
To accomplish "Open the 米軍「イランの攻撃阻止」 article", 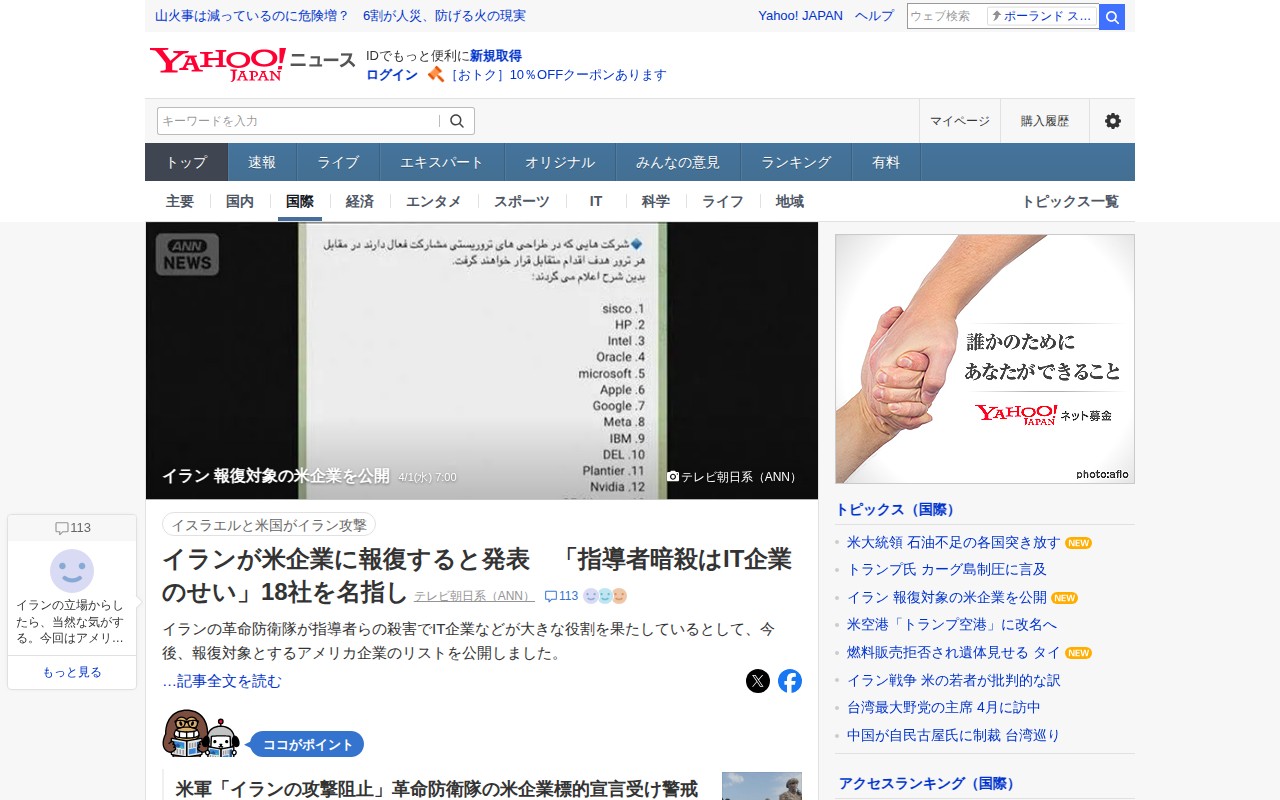I will pyautogui.click(x=436, y=788).
